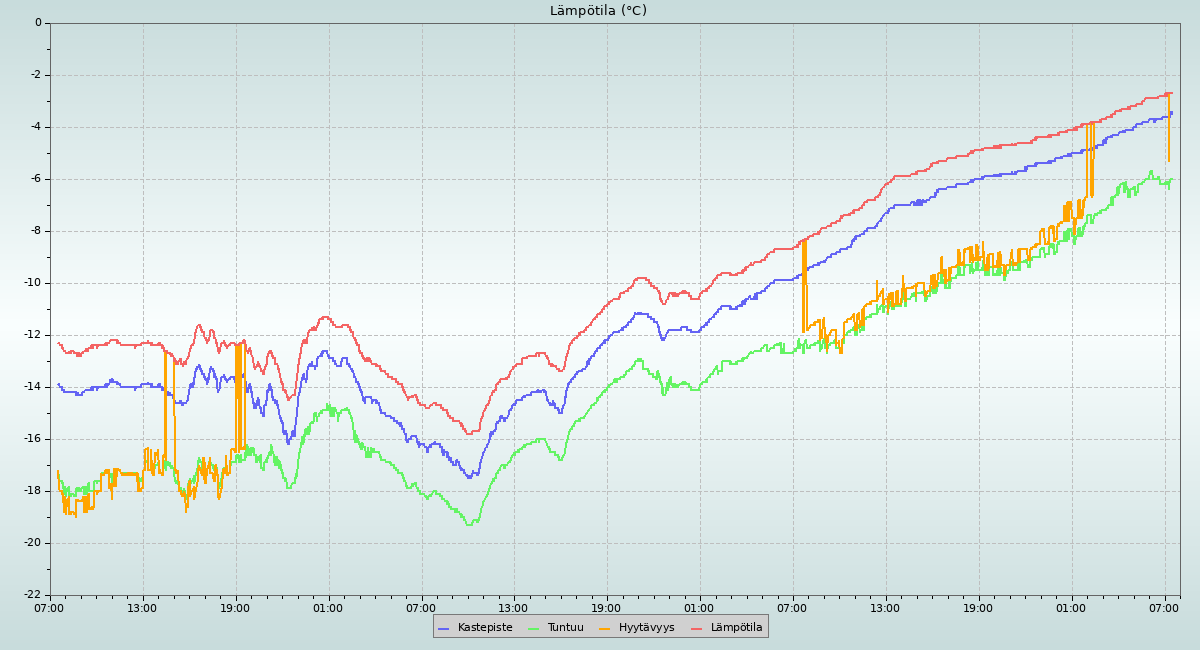This screenshot has height=650, width=1200.
Task: Click the earliest 13:00 time axis label
Action: pyautogui.click(x=142, y=608)
